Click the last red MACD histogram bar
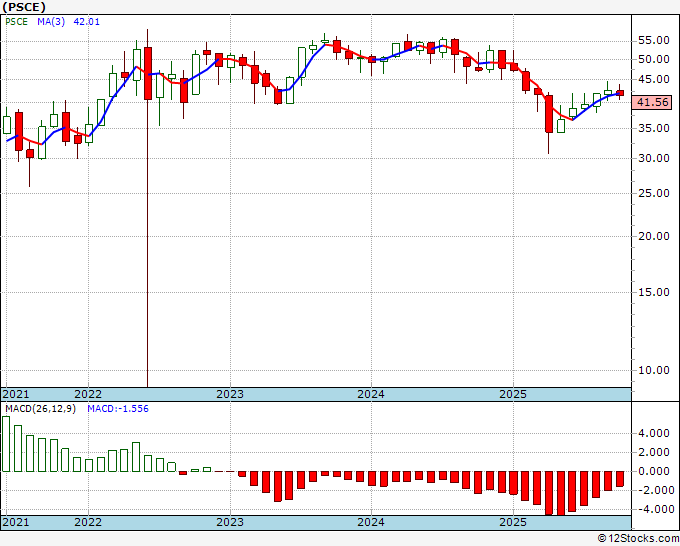 tap(620, 479)
